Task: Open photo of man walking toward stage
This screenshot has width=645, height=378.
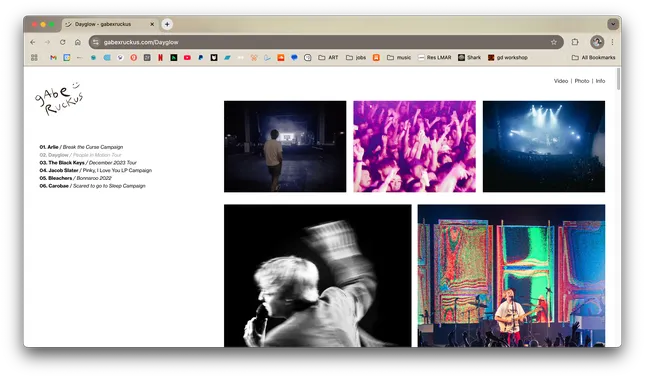Action: pyautogui.click(x=285, y=146)
